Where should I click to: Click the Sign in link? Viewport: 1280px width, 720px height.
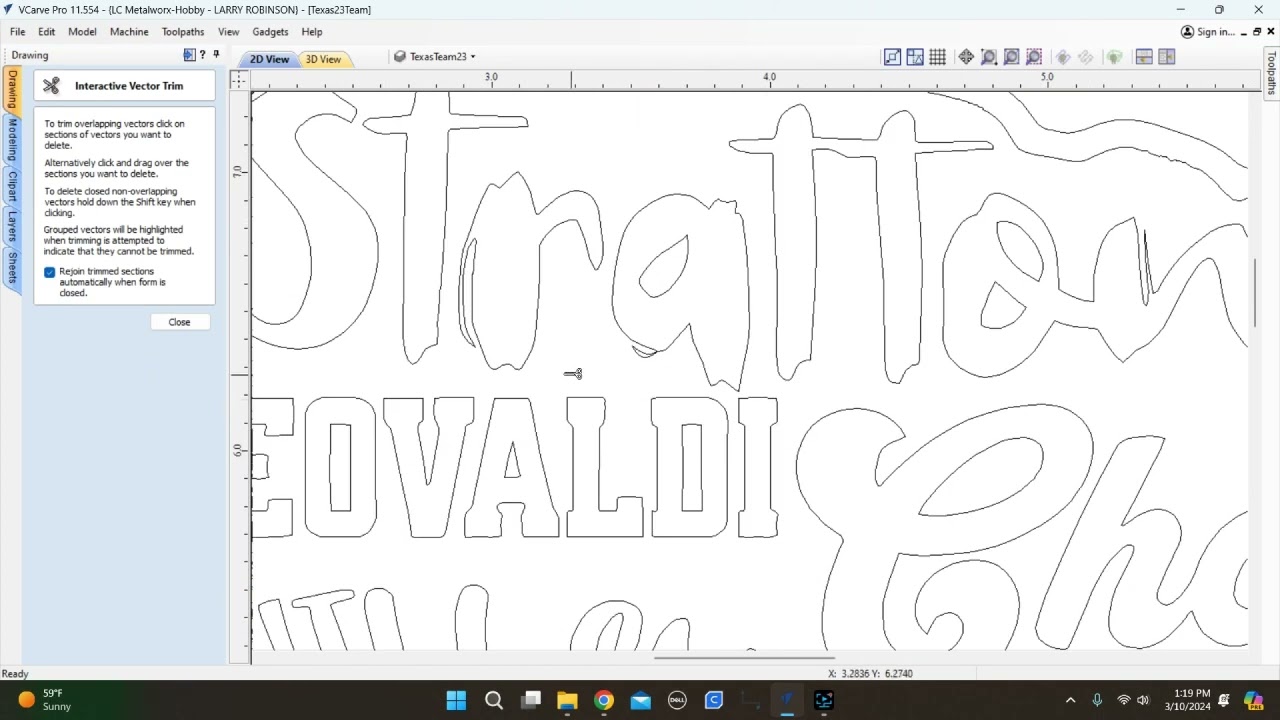point(1215,32)
